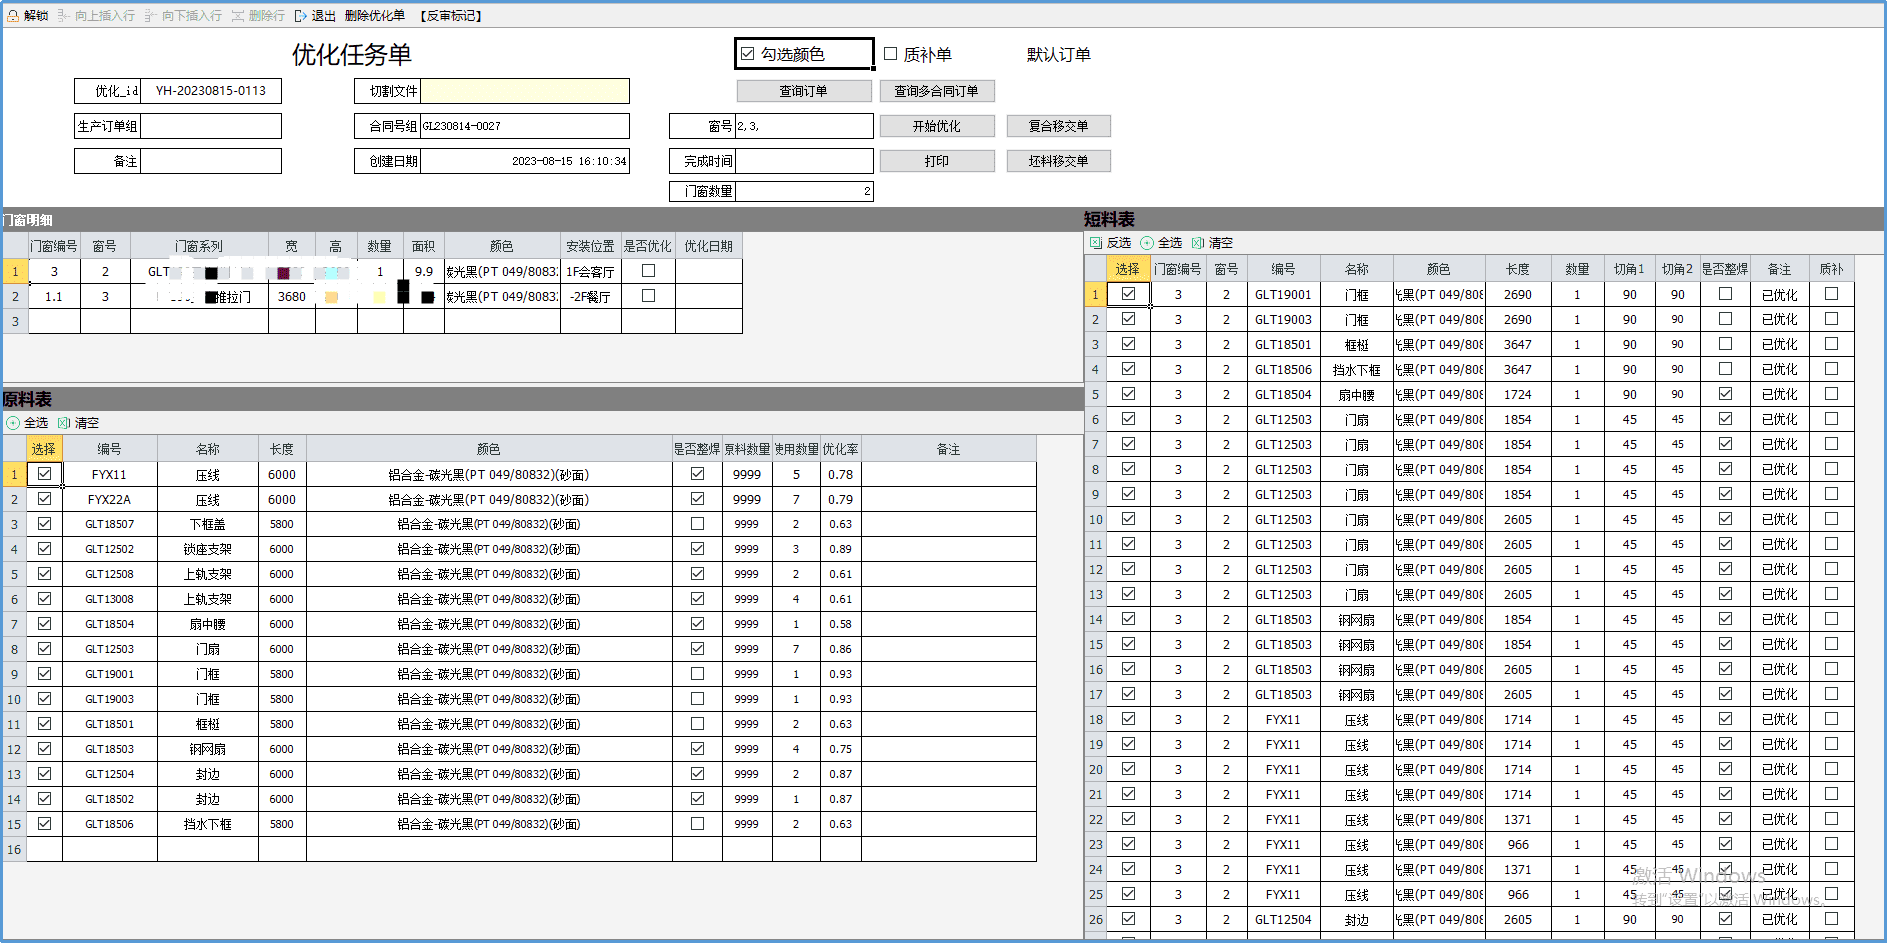Click row header 3 in 门窗明细 table
This screenshot has width=1887, height=945.
[15, 321]
